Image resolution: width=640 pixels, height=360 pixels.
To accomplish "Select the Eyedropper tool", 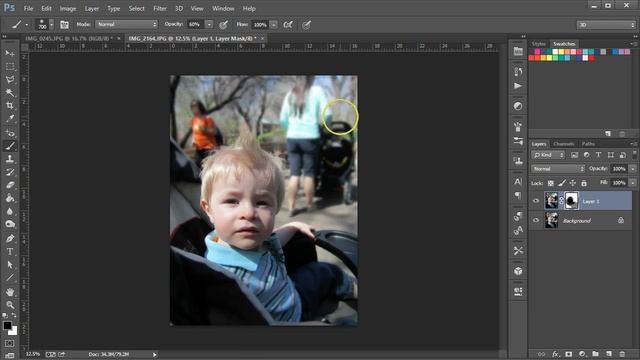I will (x=10, y=119).
